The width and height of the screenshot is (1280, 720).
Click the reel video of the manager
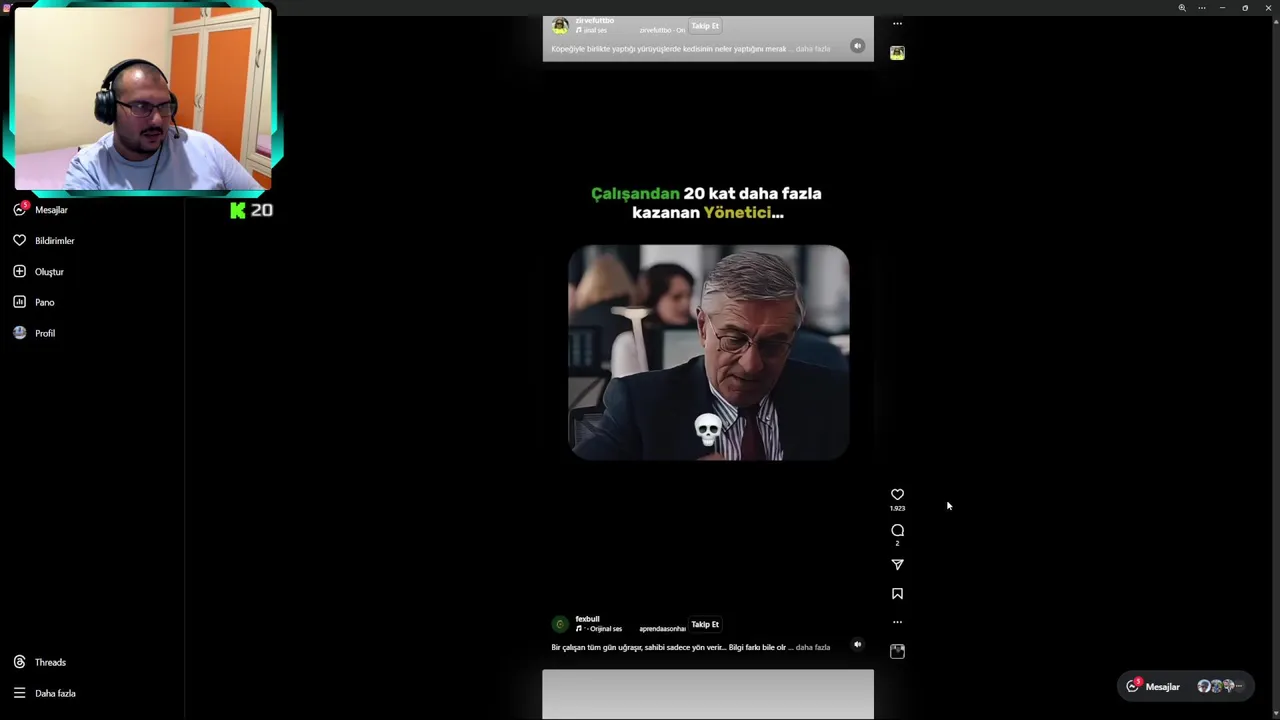pyautogui.click(x=708, y=352)
